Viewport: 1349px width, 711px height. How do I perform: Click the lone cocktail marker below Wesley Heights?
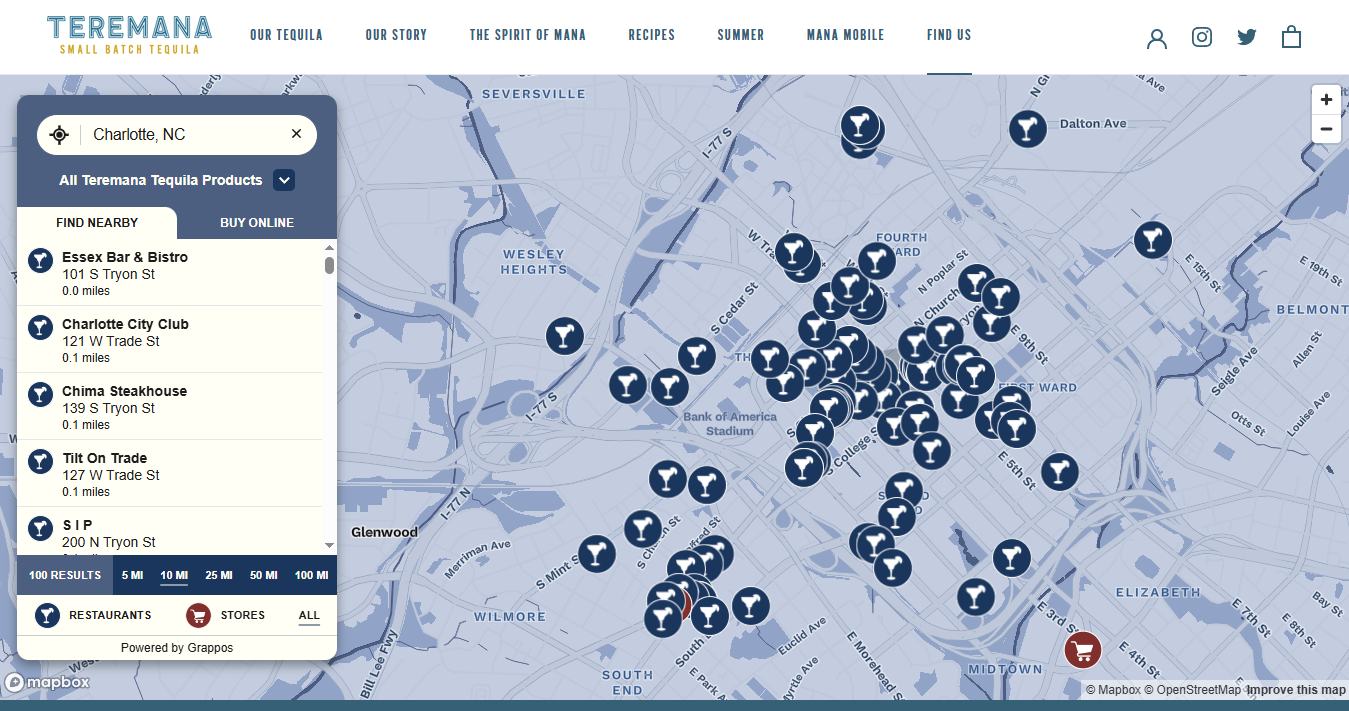click(564, 335)
